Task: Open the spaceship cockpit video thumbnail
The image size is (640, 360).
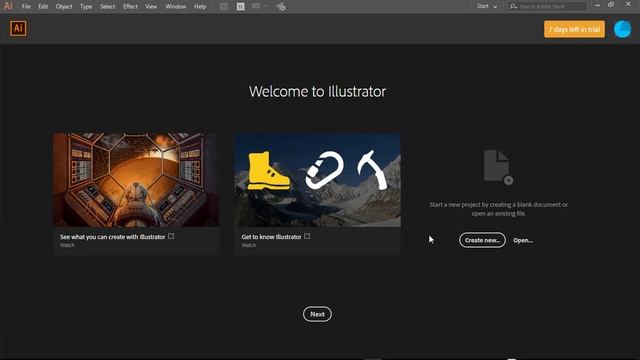Action: (x=136, y=180)
